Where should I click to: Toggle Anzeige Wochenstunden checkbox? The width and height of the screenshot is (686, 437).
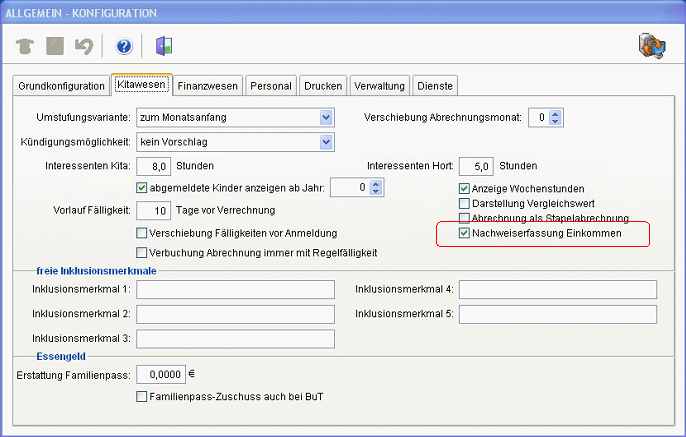click(x=464, y=188)
